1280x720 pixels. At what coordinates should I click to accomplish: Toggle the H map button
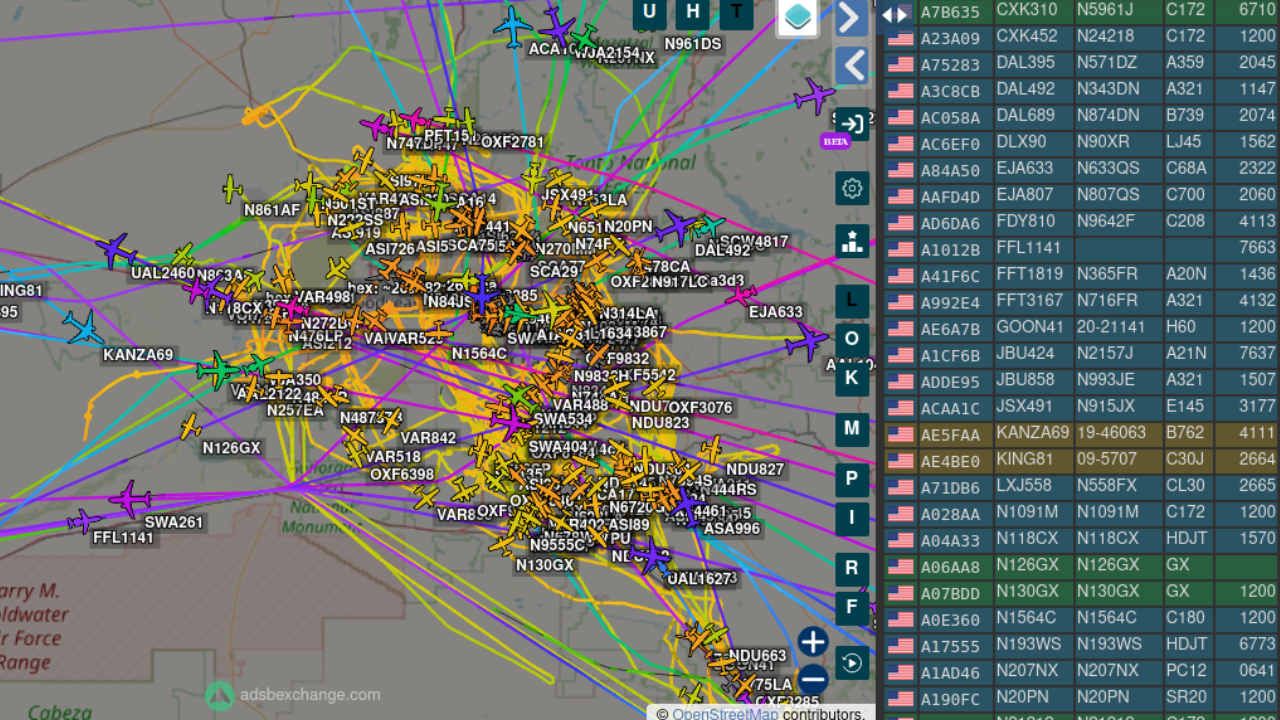[x=693, y=12]
